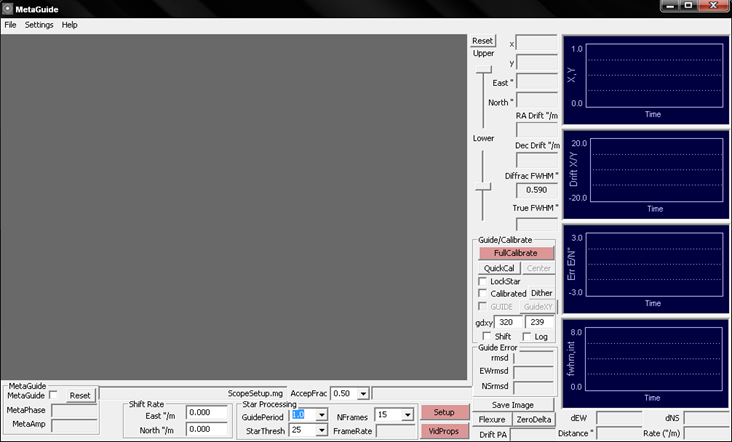Enable the LockStar checkbox
The height and width of the screenshot is (442, 732).
pyautogui.click(x=484, y=282)
